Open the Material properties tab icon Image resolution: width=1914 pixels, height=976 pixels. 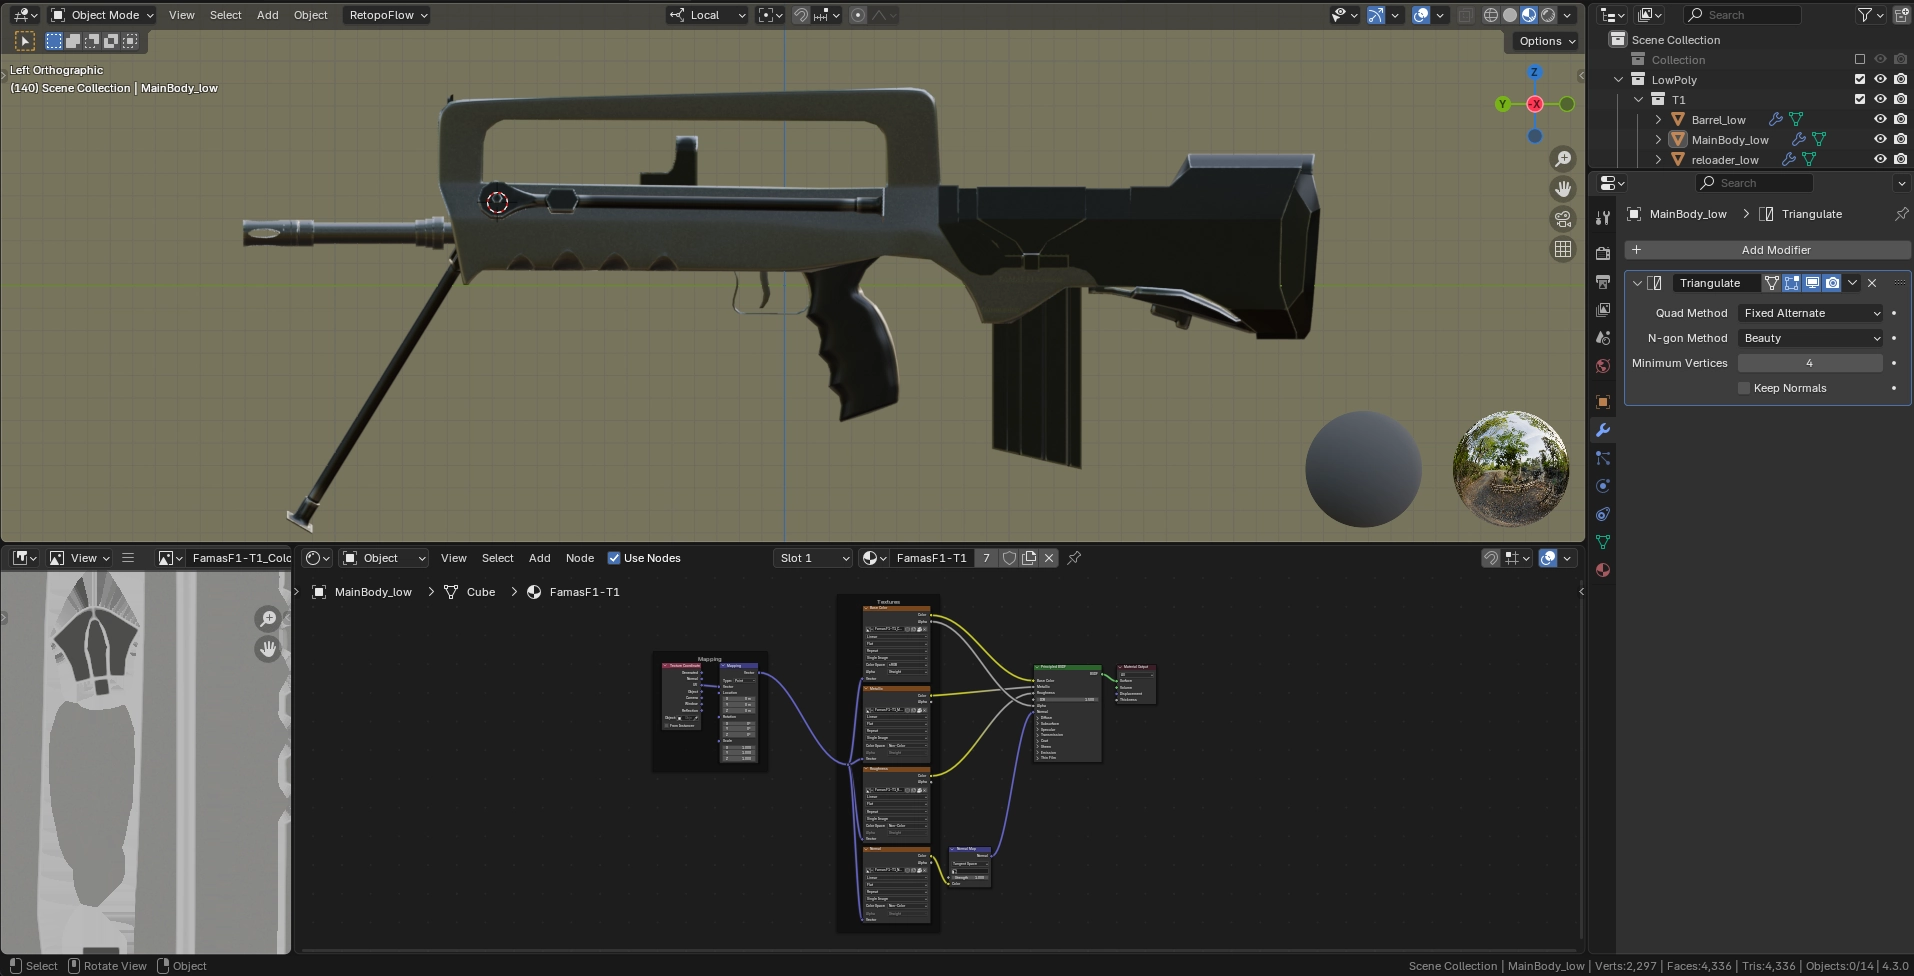(1603, 570)
